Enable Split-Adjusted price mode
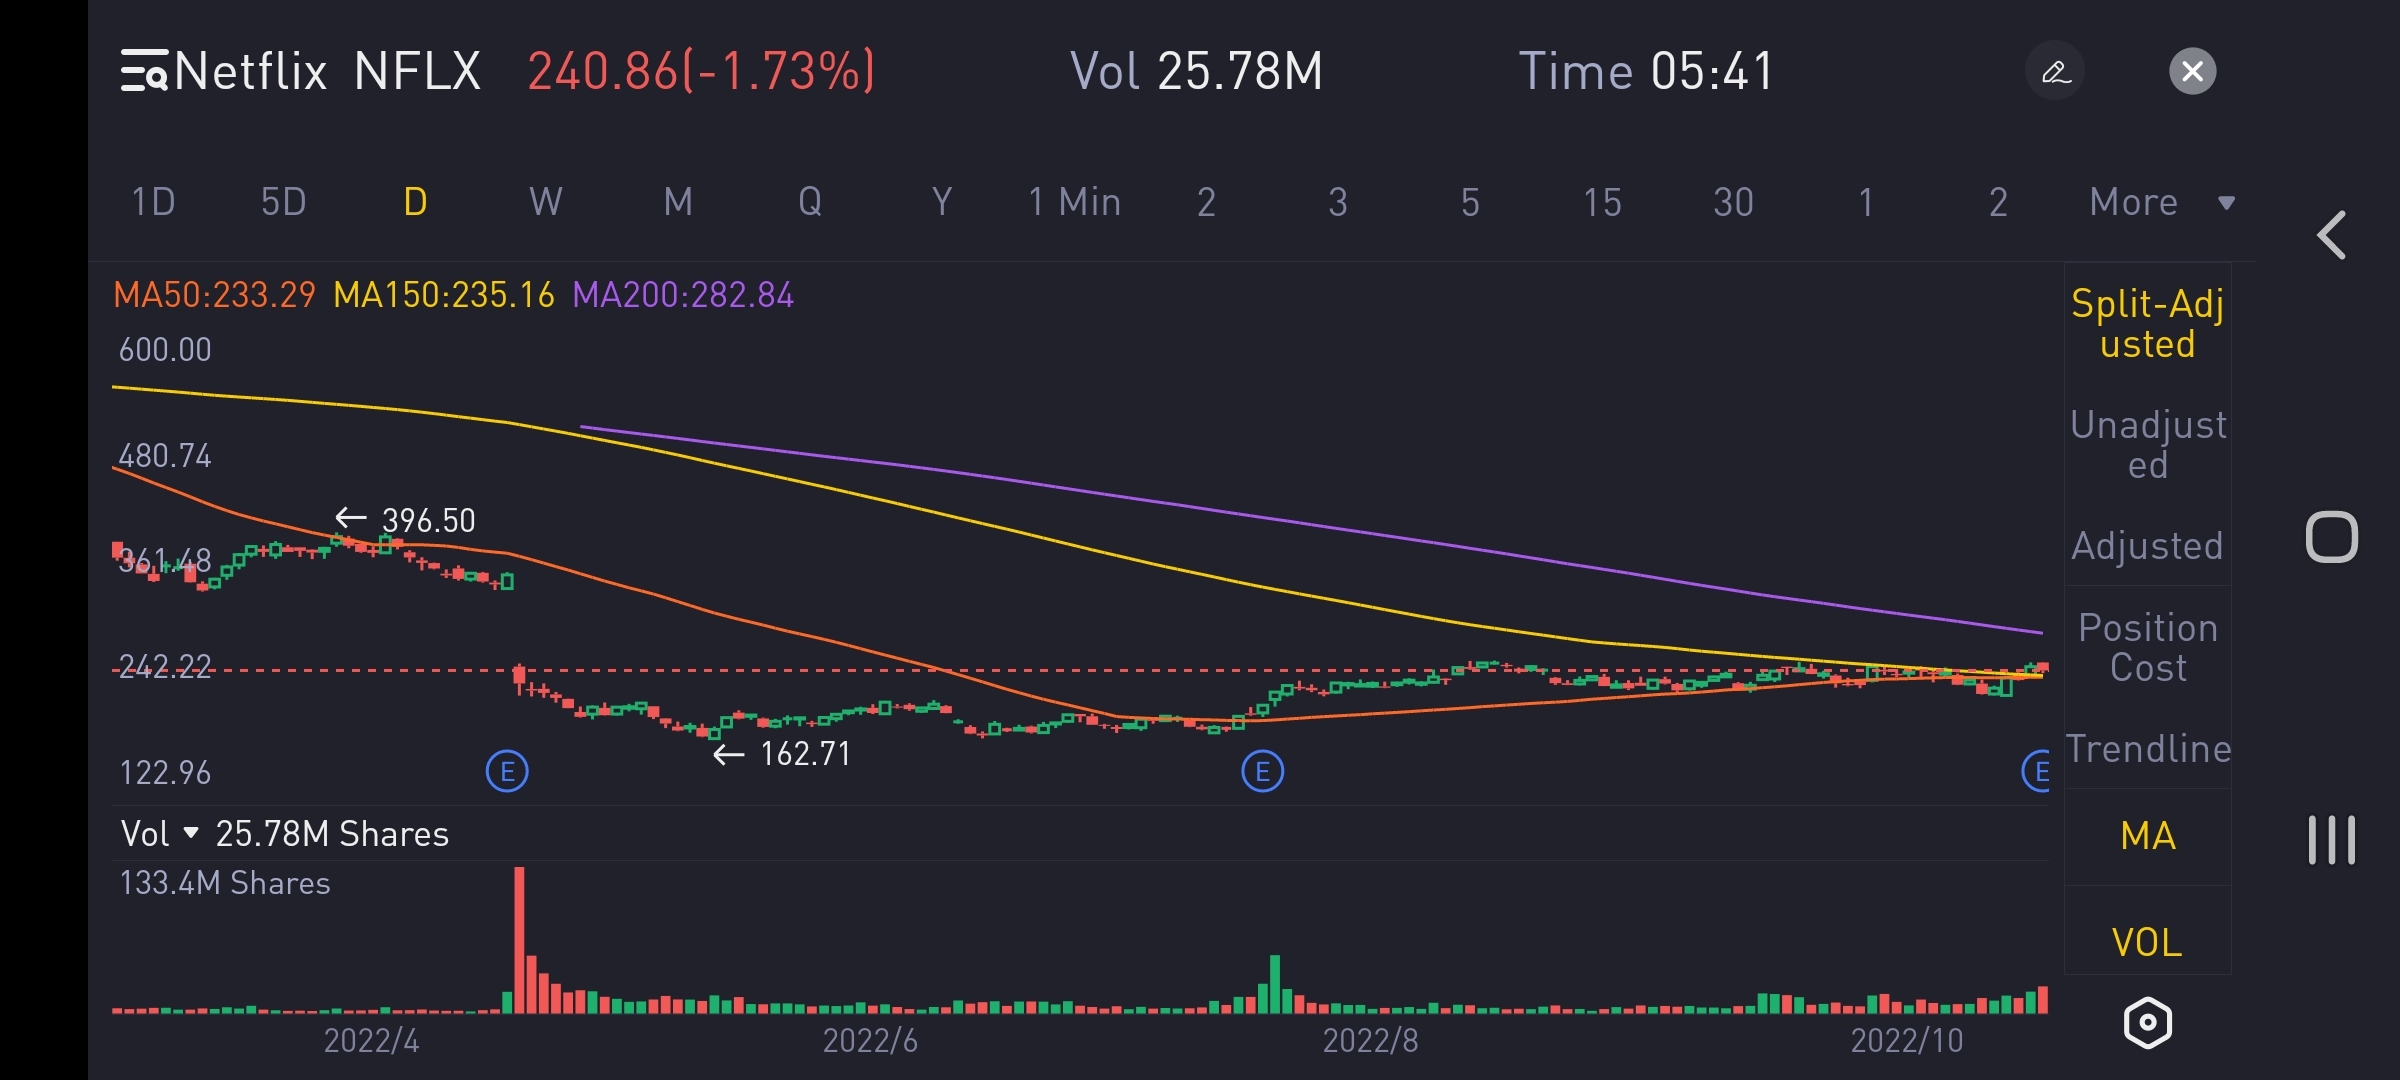2400x1080 pixels. (2147, 323)
